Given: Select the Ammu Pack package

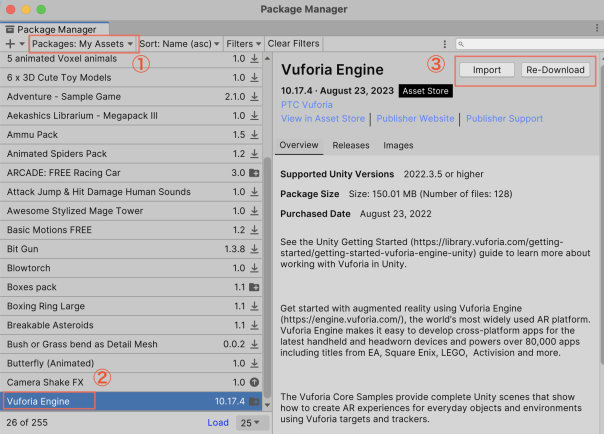Looking at the screenshot, I should point(131,135).
